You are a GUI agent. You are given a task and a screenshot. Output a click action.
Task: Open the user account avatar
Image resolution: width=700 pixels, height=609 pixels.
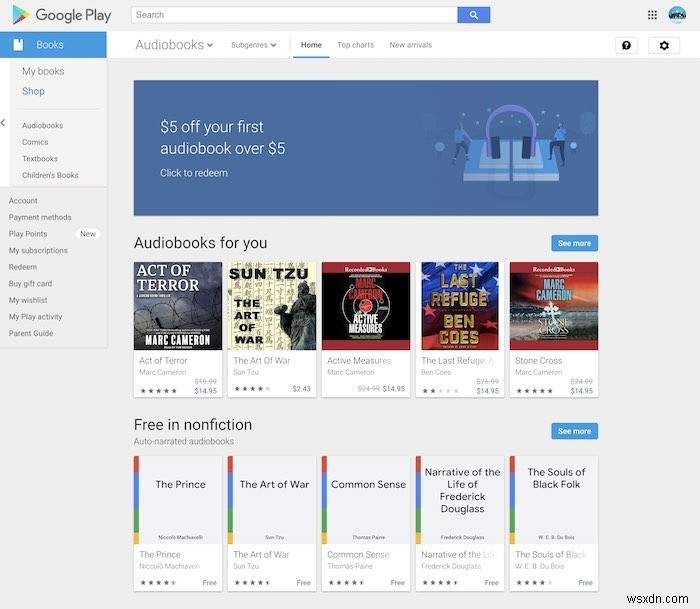pos(677,15)
